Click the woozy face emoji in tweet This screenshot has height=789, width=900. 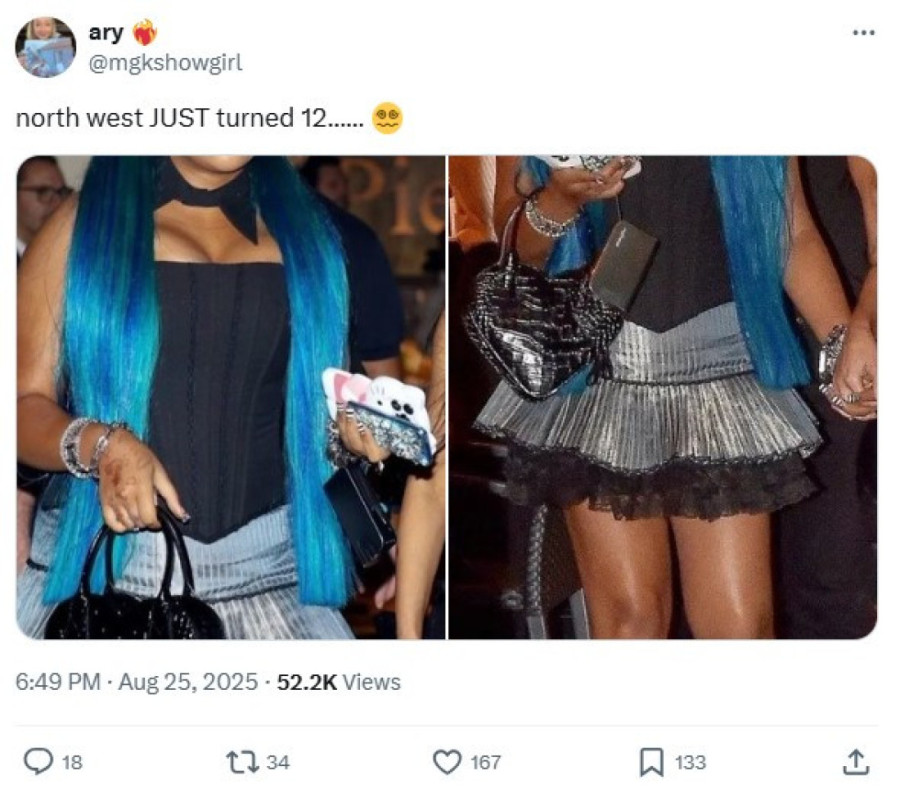pos(387,118)
